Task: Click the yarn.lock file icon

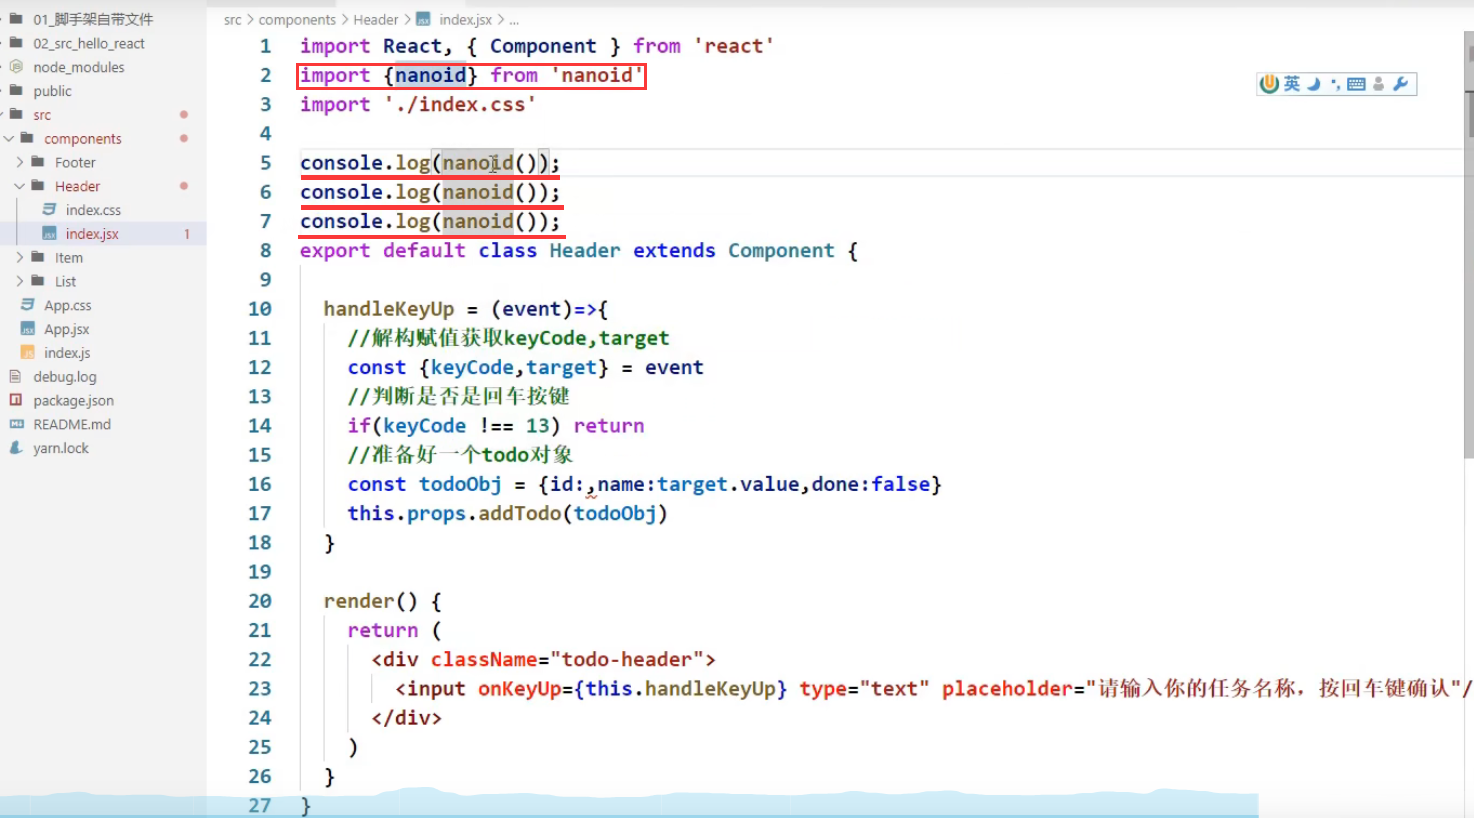Action: [14, 448]
